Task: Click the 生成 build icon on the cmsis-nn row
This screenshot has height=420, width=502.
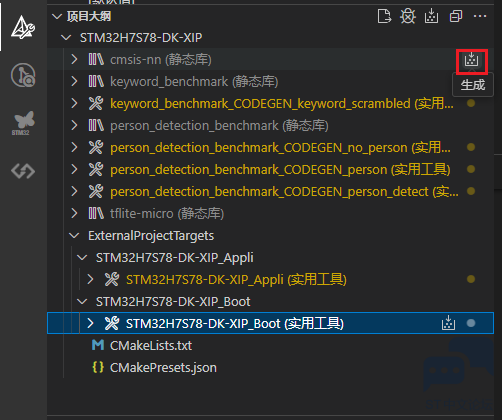Action: [471, 60]
